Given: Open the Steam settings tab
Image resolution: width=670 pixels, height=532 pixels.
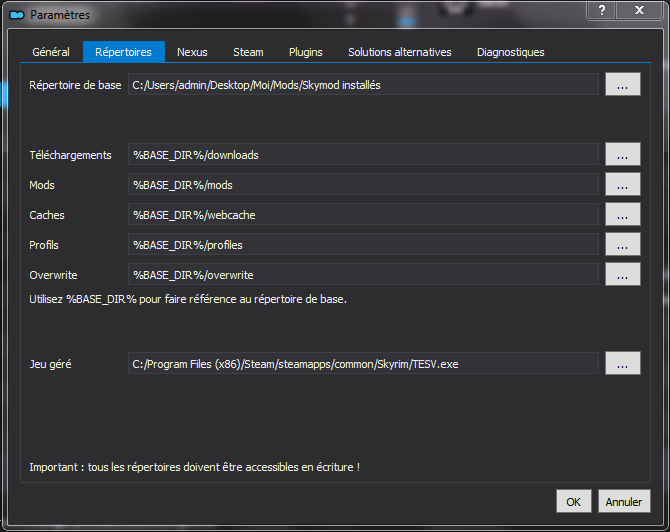Looking at the screenshot, I should pyautogui.click(x=248, y=52).
